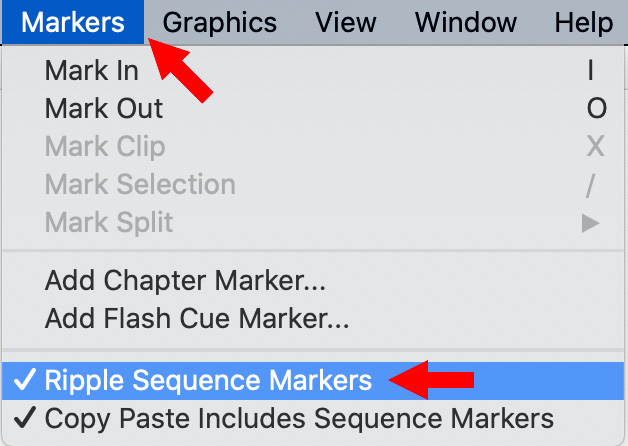Select the Mark Out command
Viewport: 628px width, 446px height.
[x=103, y=108]
